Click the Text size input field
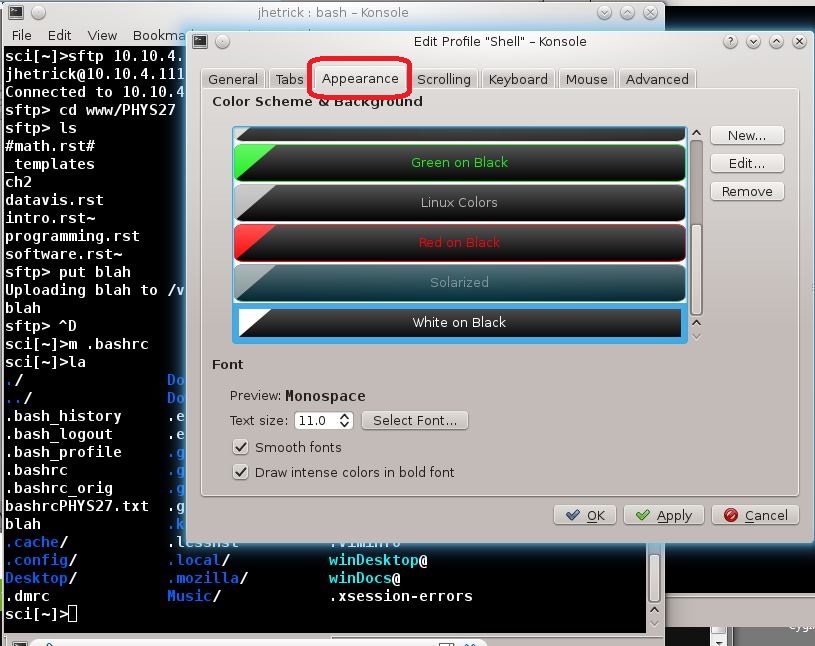Viewport: 815px width, 646px height. click(x=314, y=421)
